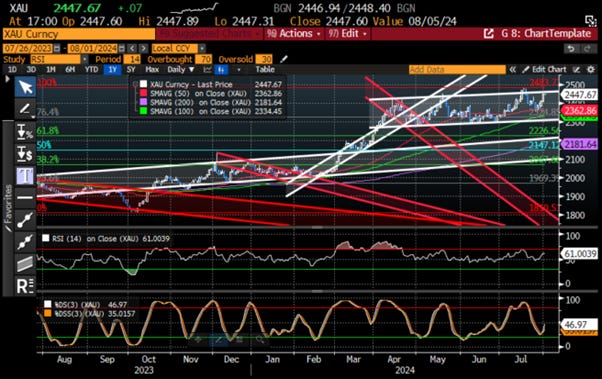
Task: Expand pencil tool sub-options corner arrow
Action: click(x=34, y=117)
